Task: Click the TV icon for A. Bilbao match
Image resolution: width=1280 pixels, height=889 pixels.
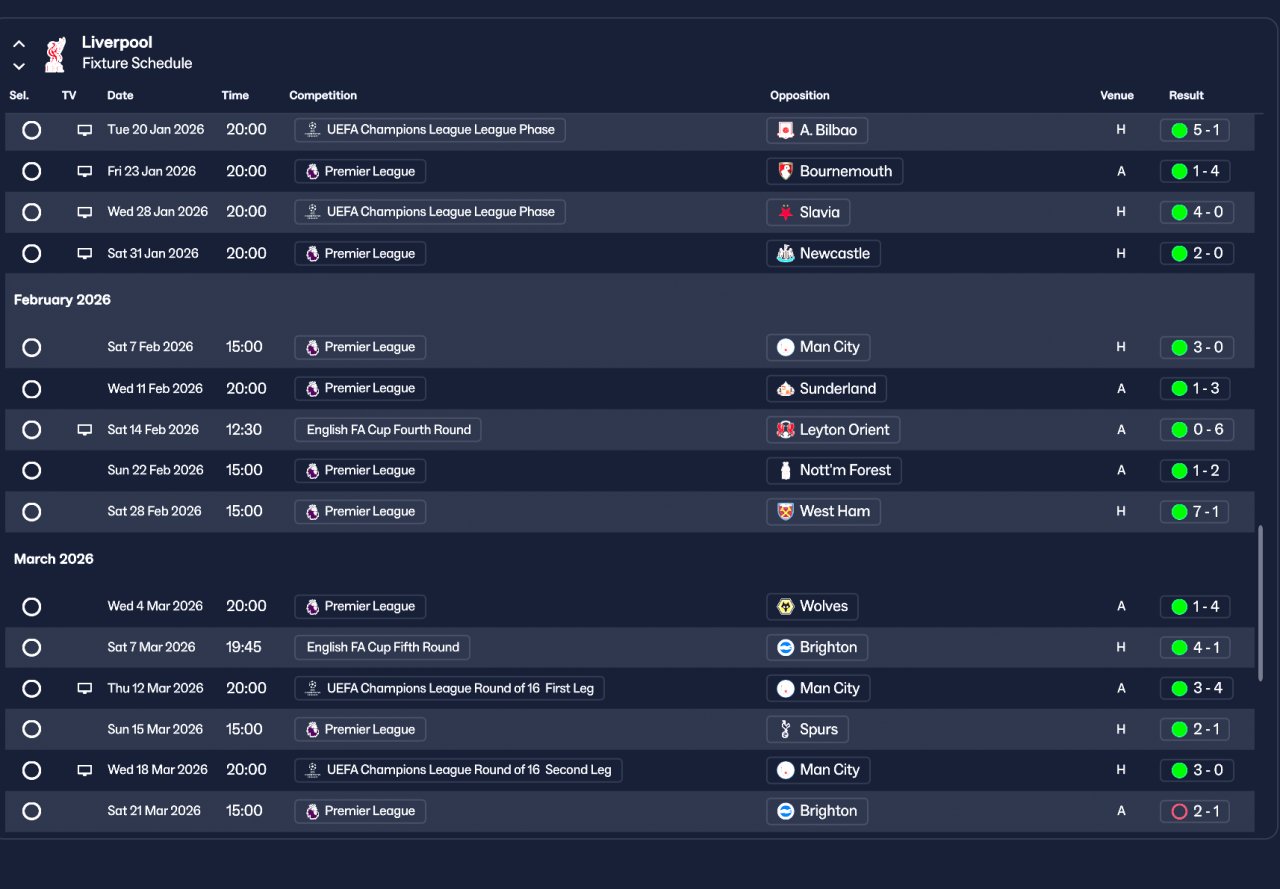Action: pos(85,130)
